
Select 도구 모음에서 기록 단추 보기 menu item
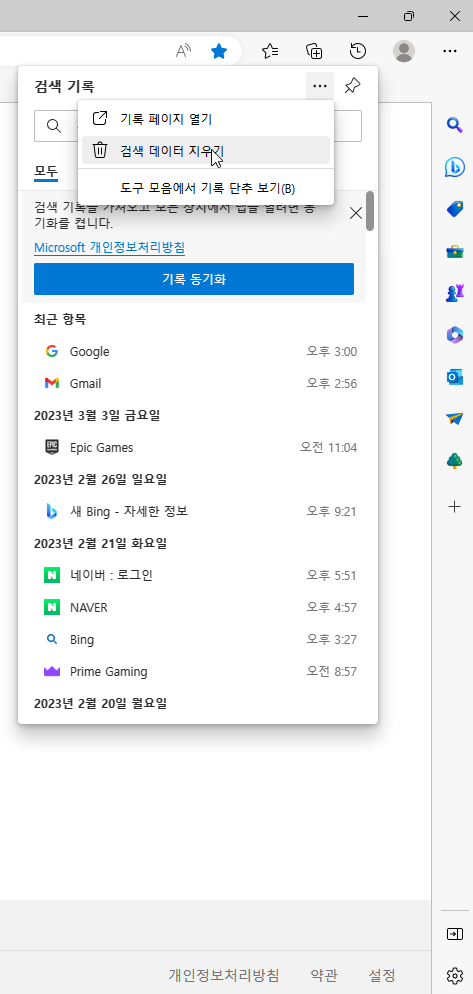[206, 188]
